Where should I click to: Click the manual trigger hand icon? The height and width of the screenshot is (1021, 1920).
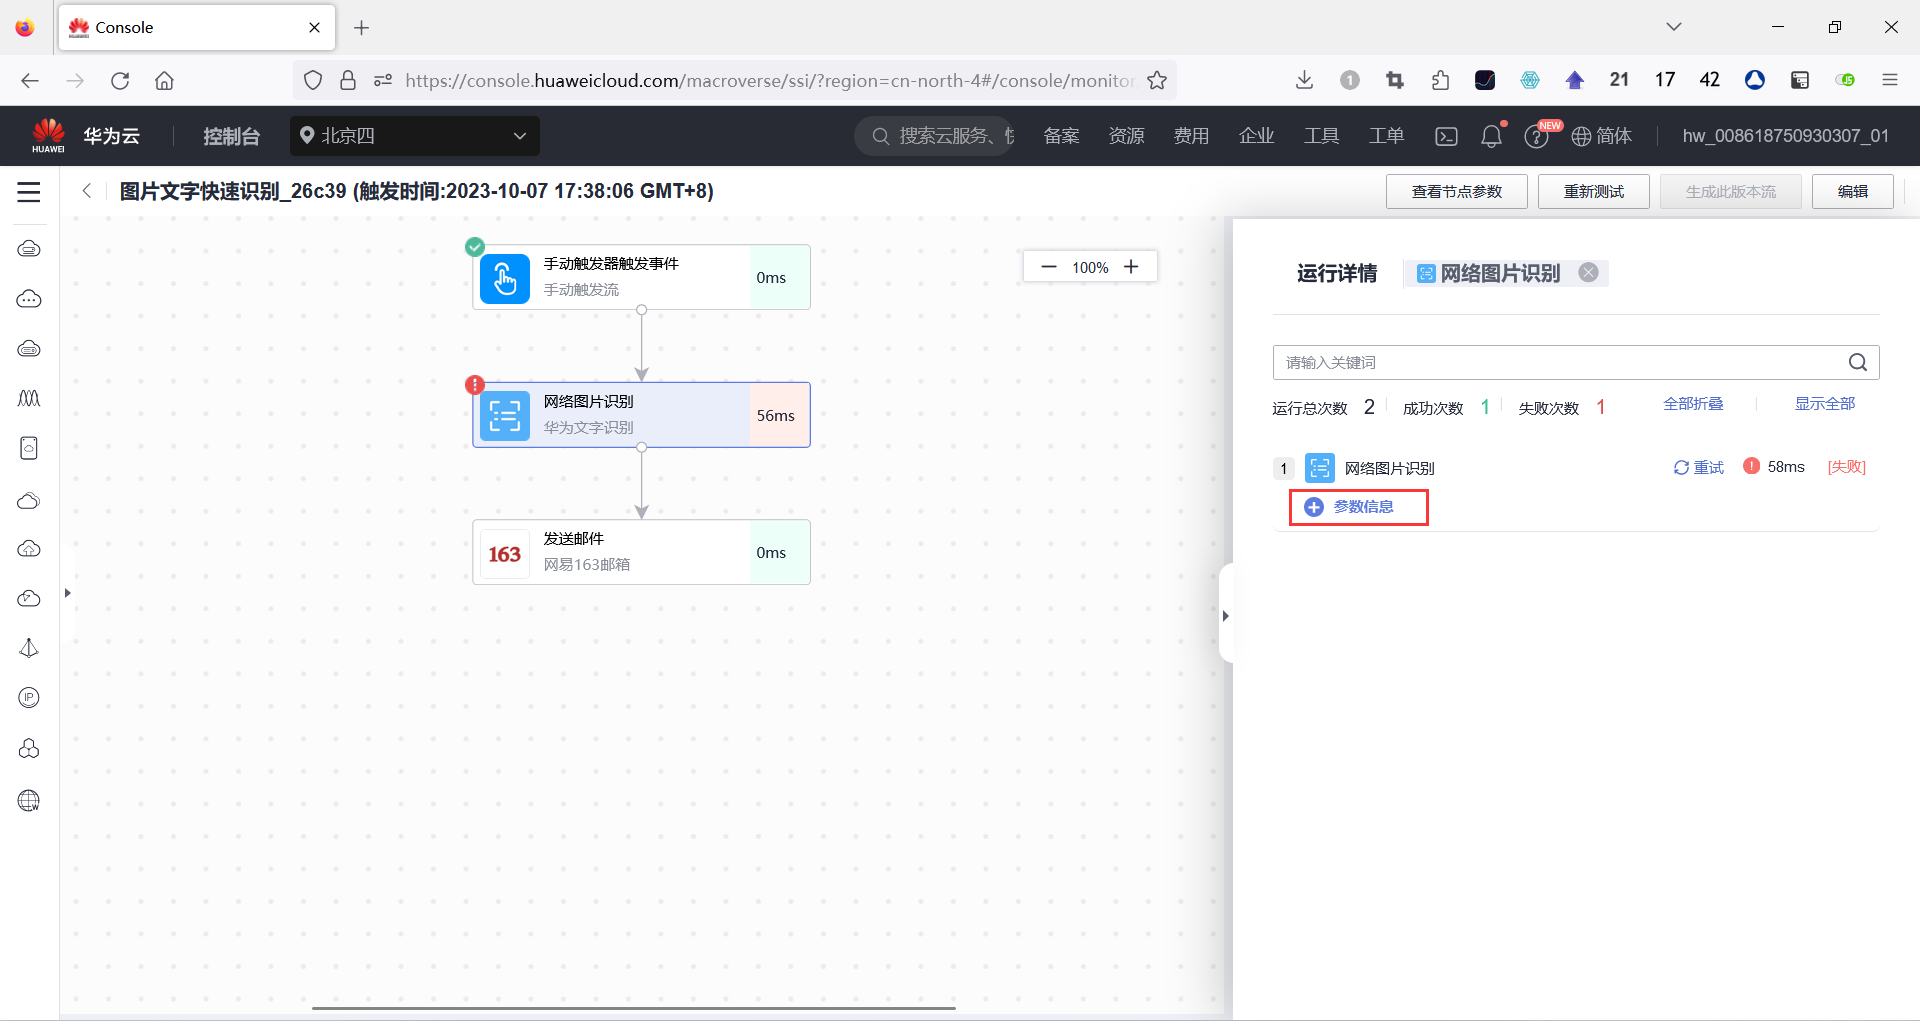pyautogui.click(x=505, y=278)
